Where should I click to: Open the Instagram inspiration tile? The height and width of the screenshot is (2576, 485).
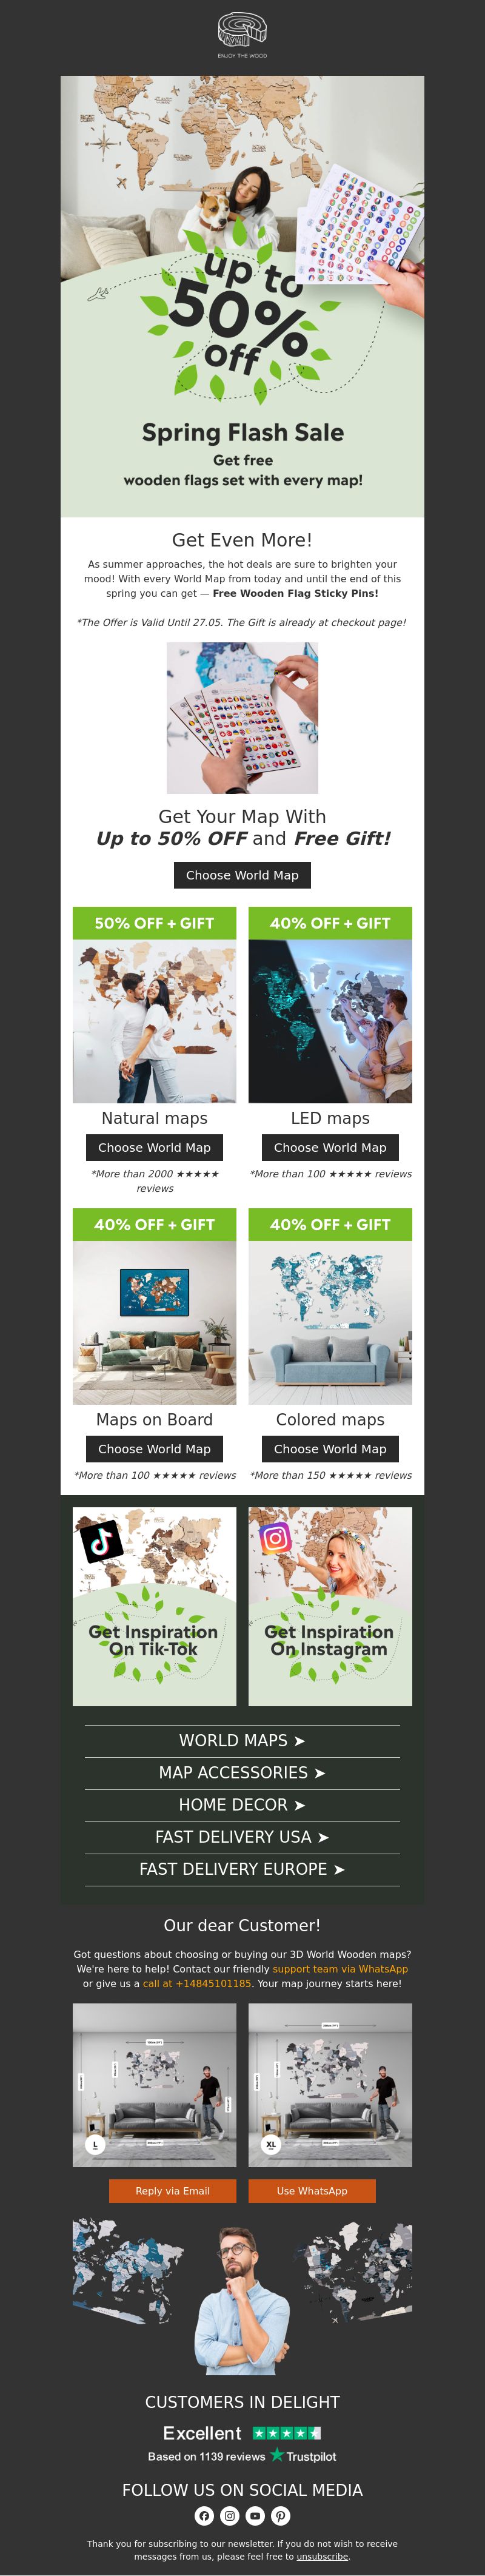tap(330, 1606)
